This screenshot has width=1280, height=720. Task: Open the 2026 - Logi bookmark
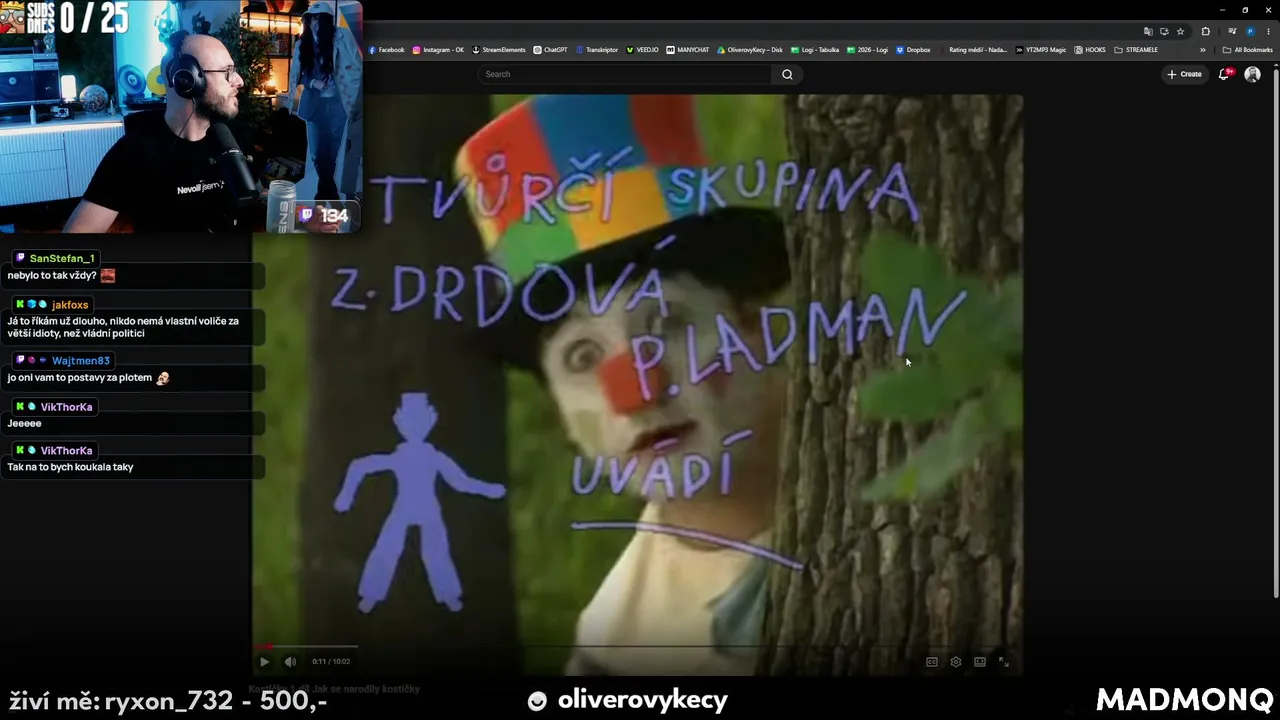867,50
